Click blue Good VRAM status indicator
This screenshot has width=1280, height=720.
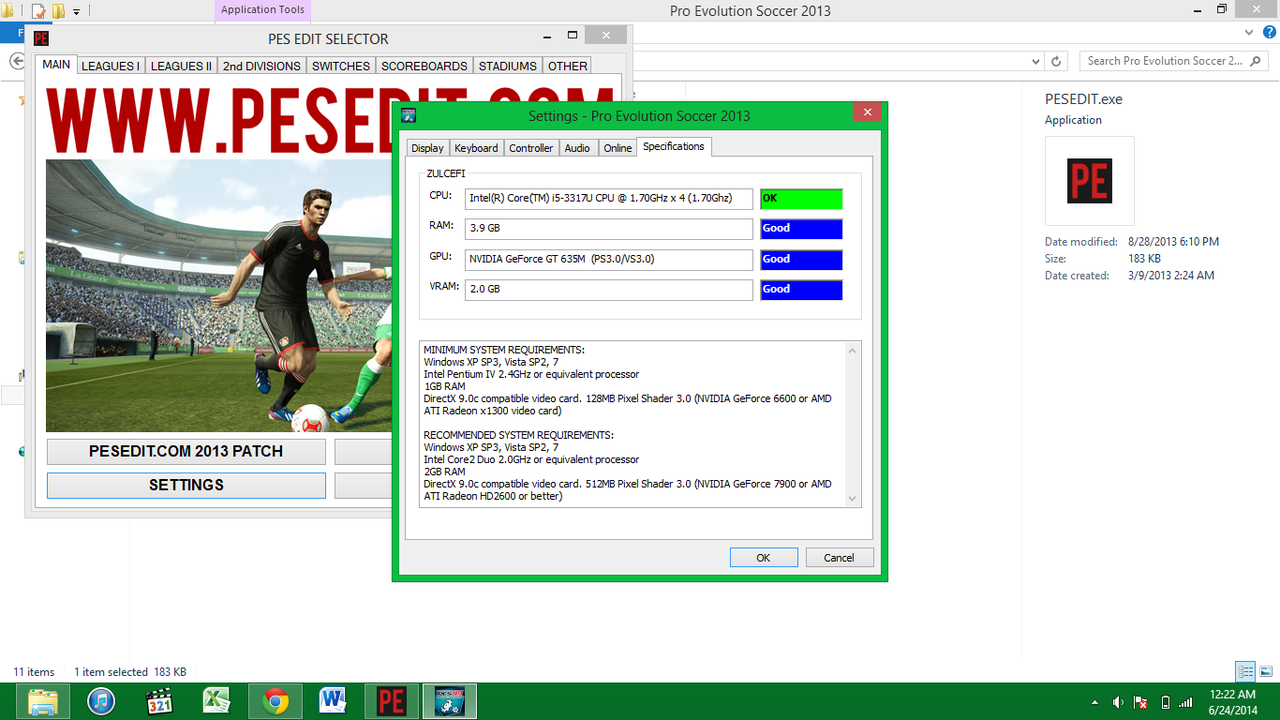[801, 290]
